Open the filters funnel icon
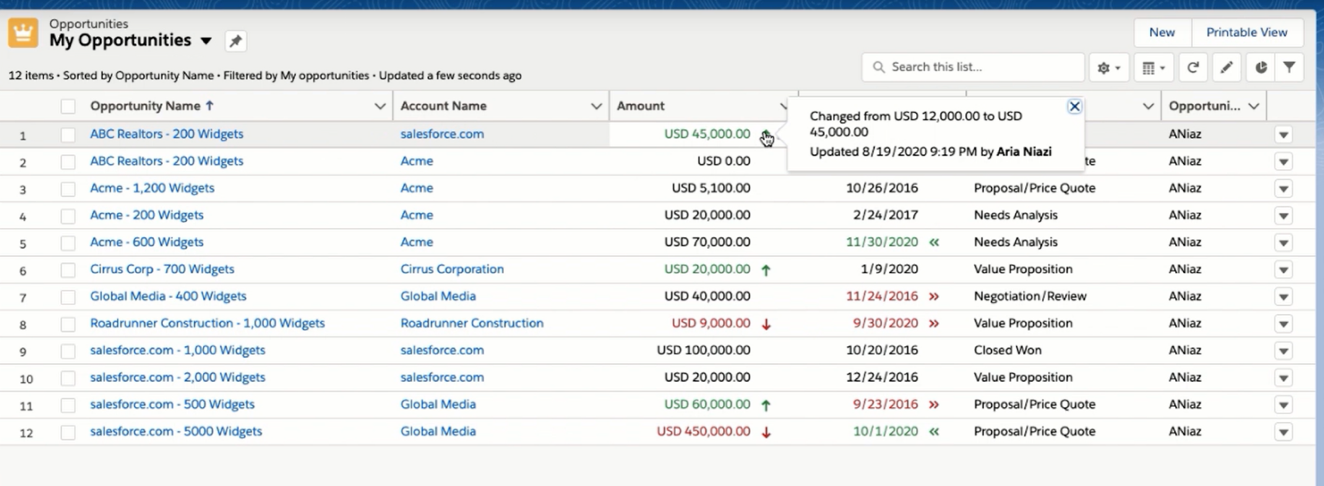The height and width of the screenshot is (486, 1324). [1290, 68]
